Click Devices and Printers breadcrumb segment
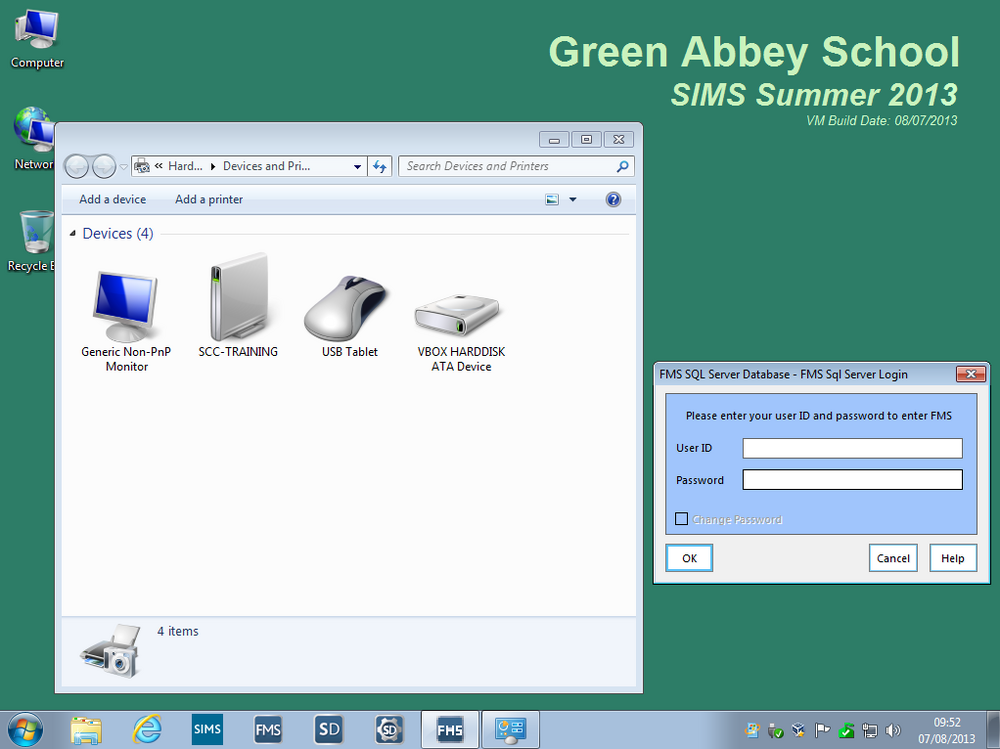 pos(267,166)
